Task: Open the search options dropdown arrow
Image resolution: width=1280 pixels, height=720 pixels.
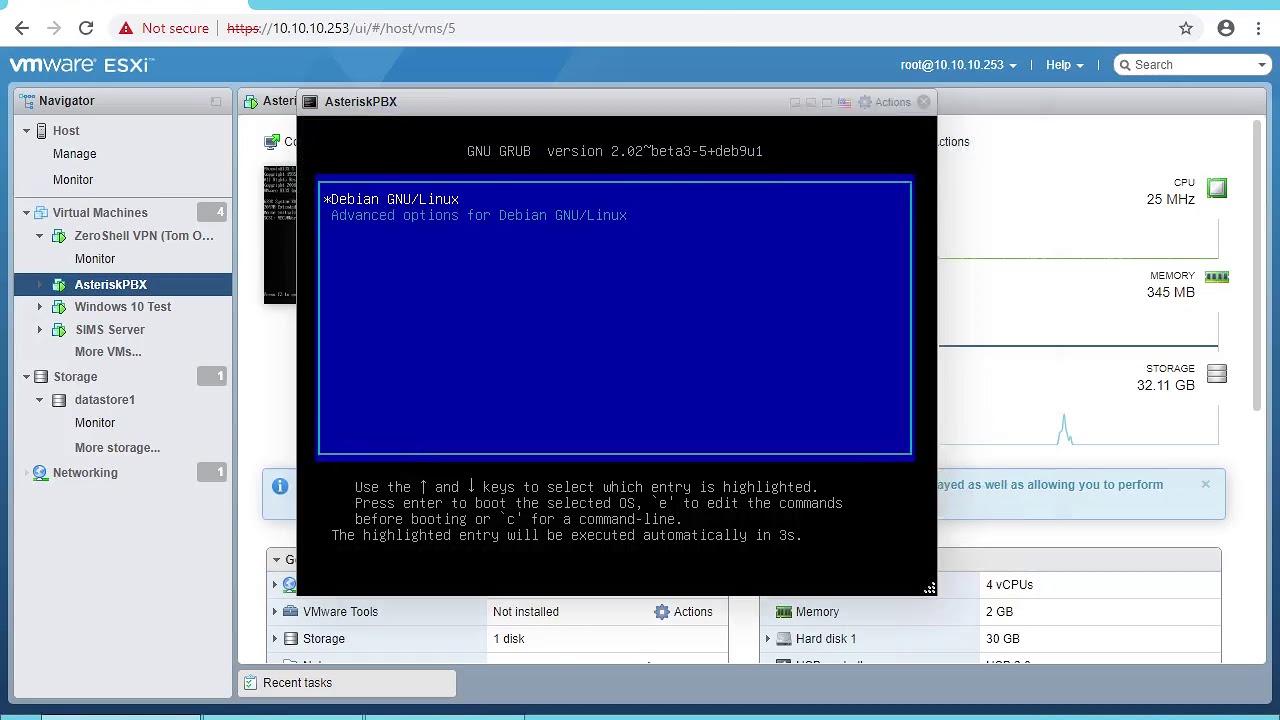Action: point(1262,65)
